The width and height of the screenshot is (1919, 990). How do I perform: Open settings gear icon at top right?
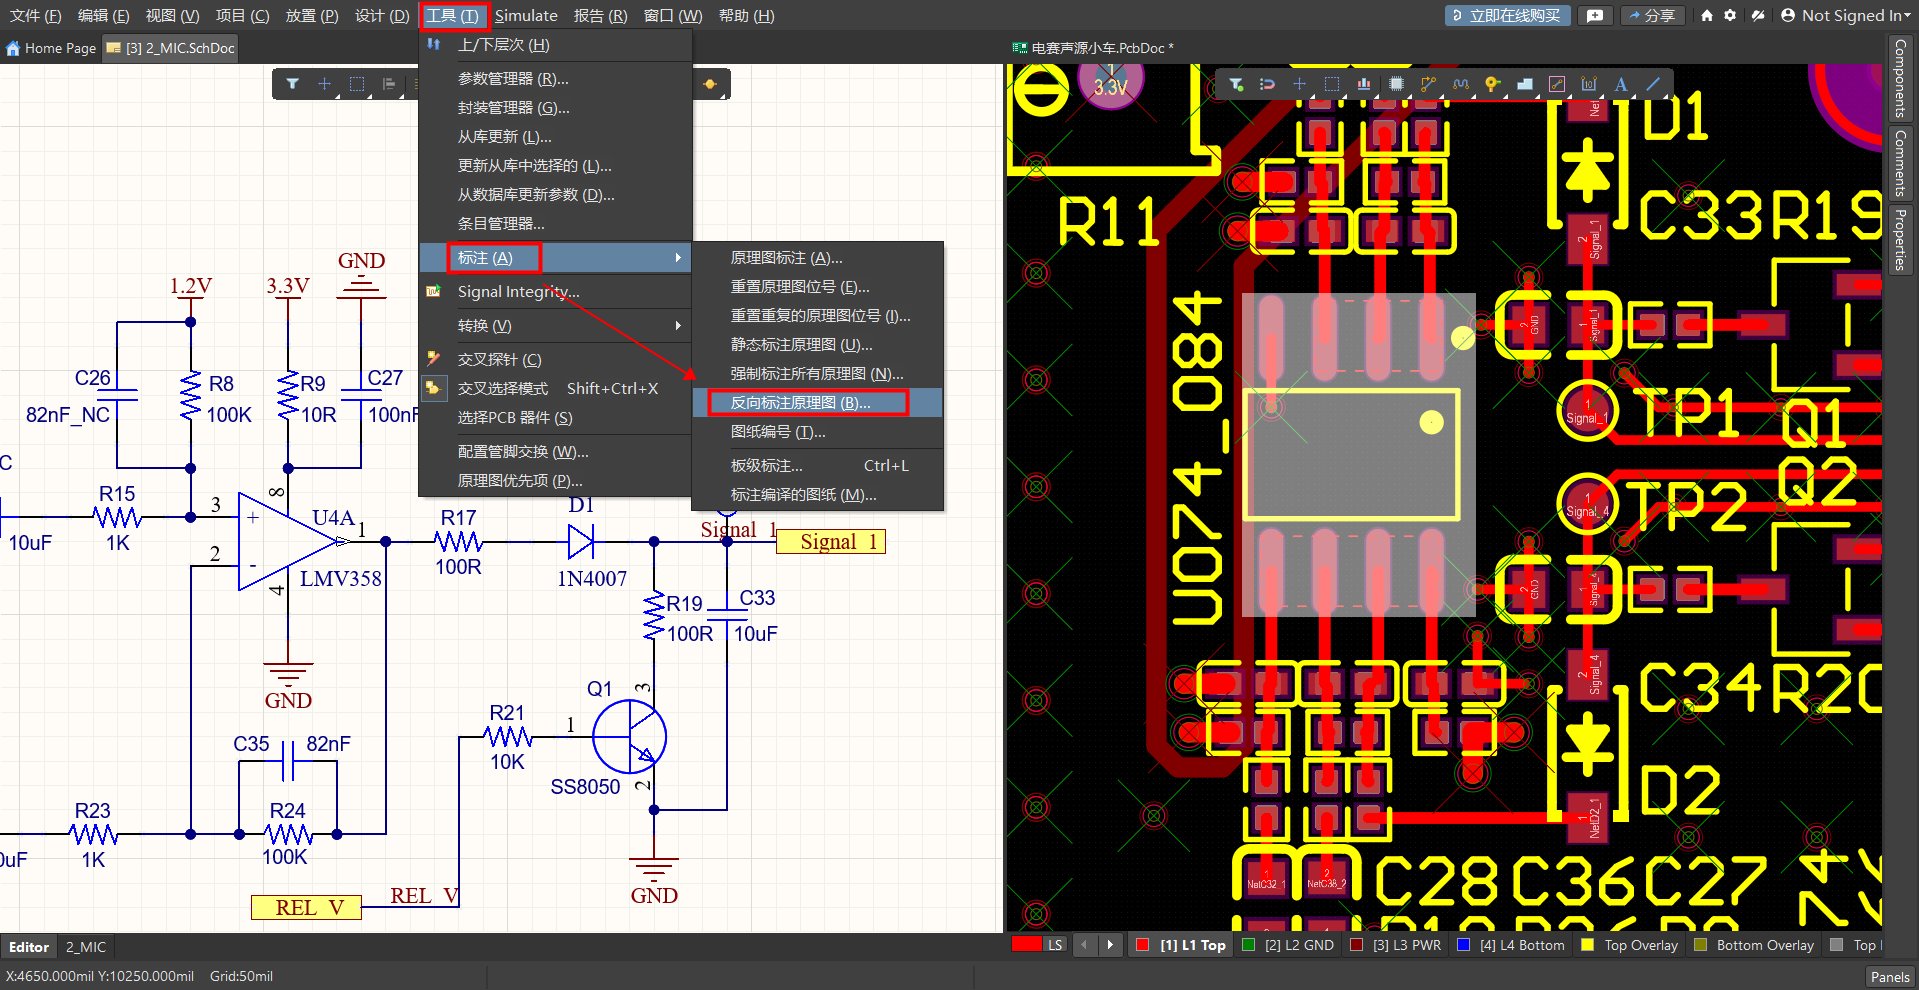point(1730,15)
